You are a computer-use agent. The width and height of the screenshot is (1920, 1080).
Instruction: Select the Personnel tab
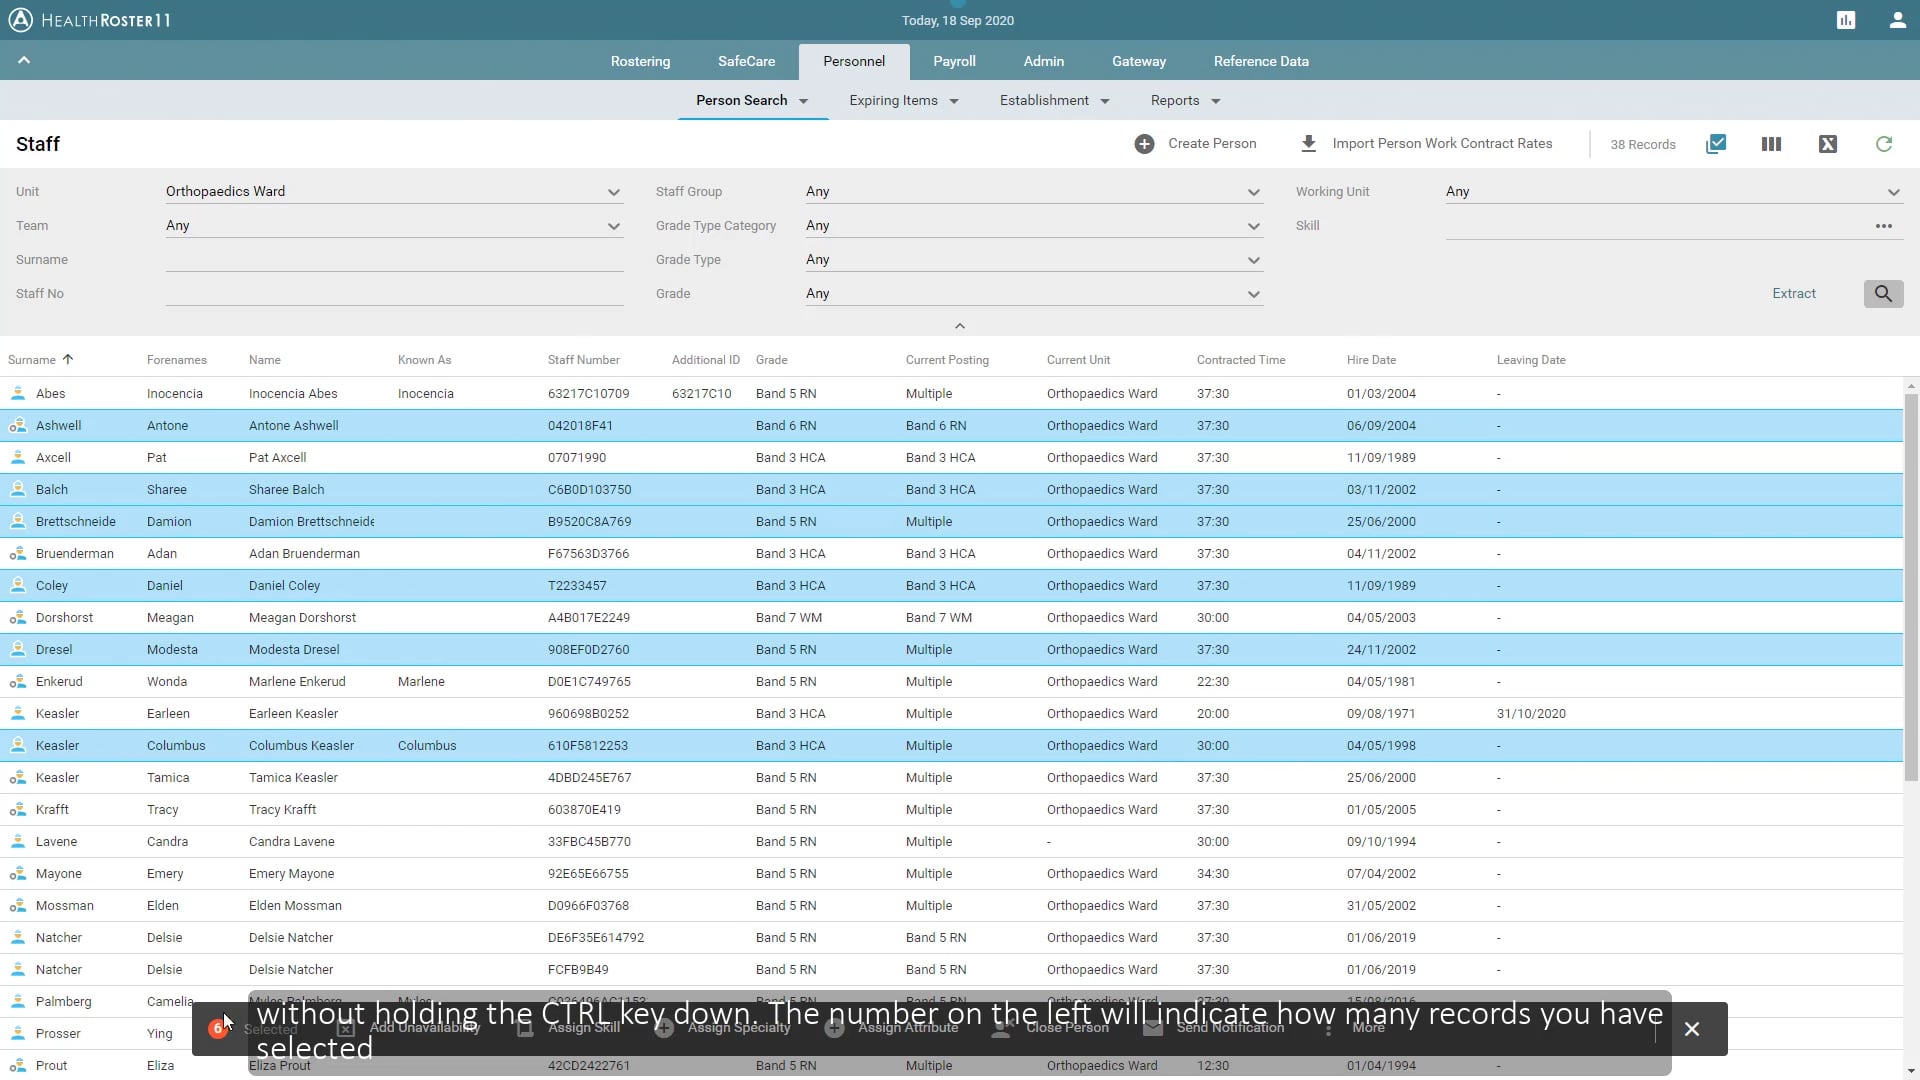click(x=853, y=61)
